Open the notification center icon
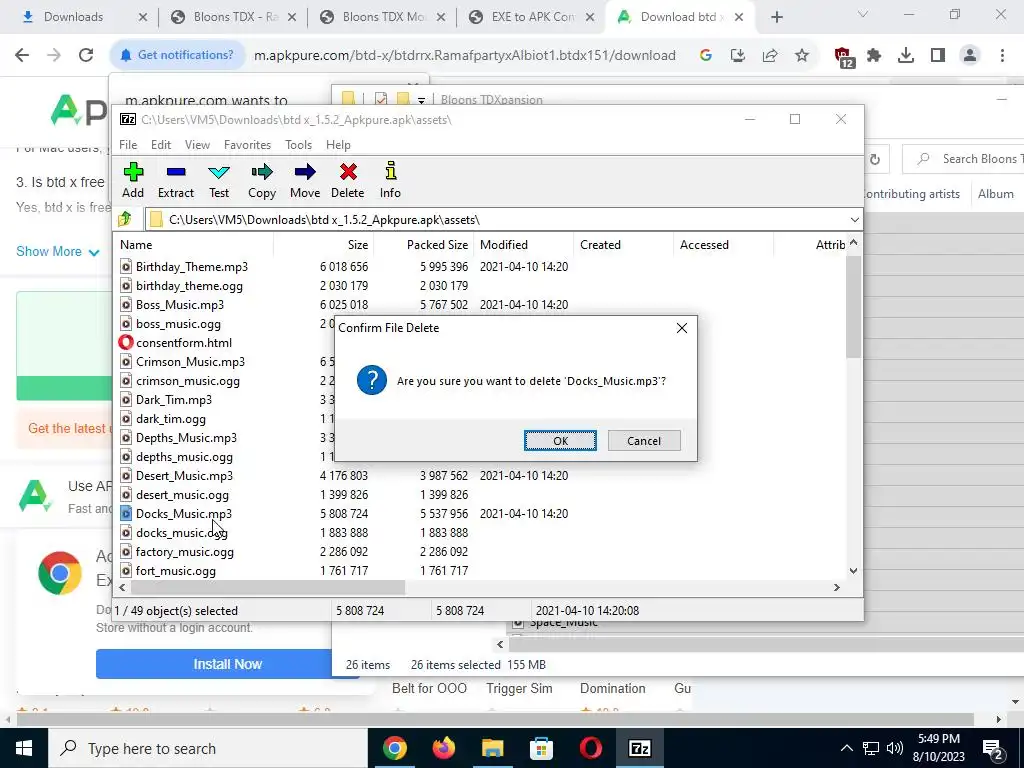The height and width of the screenshot is (768, 1024). pyautogui.click(x=993, y=748)
